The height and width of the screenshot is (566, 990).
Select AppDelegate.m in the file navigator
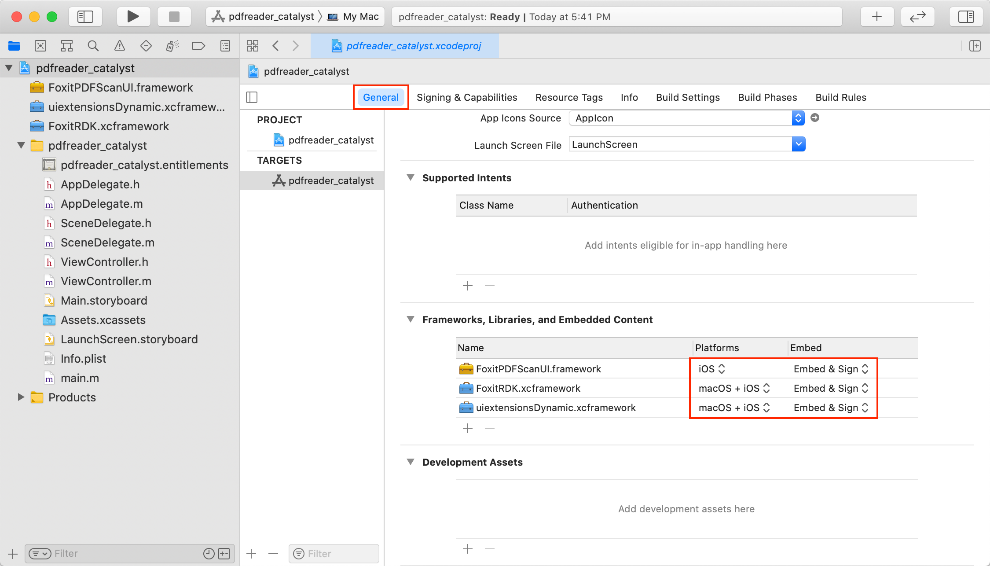[99, 204]
